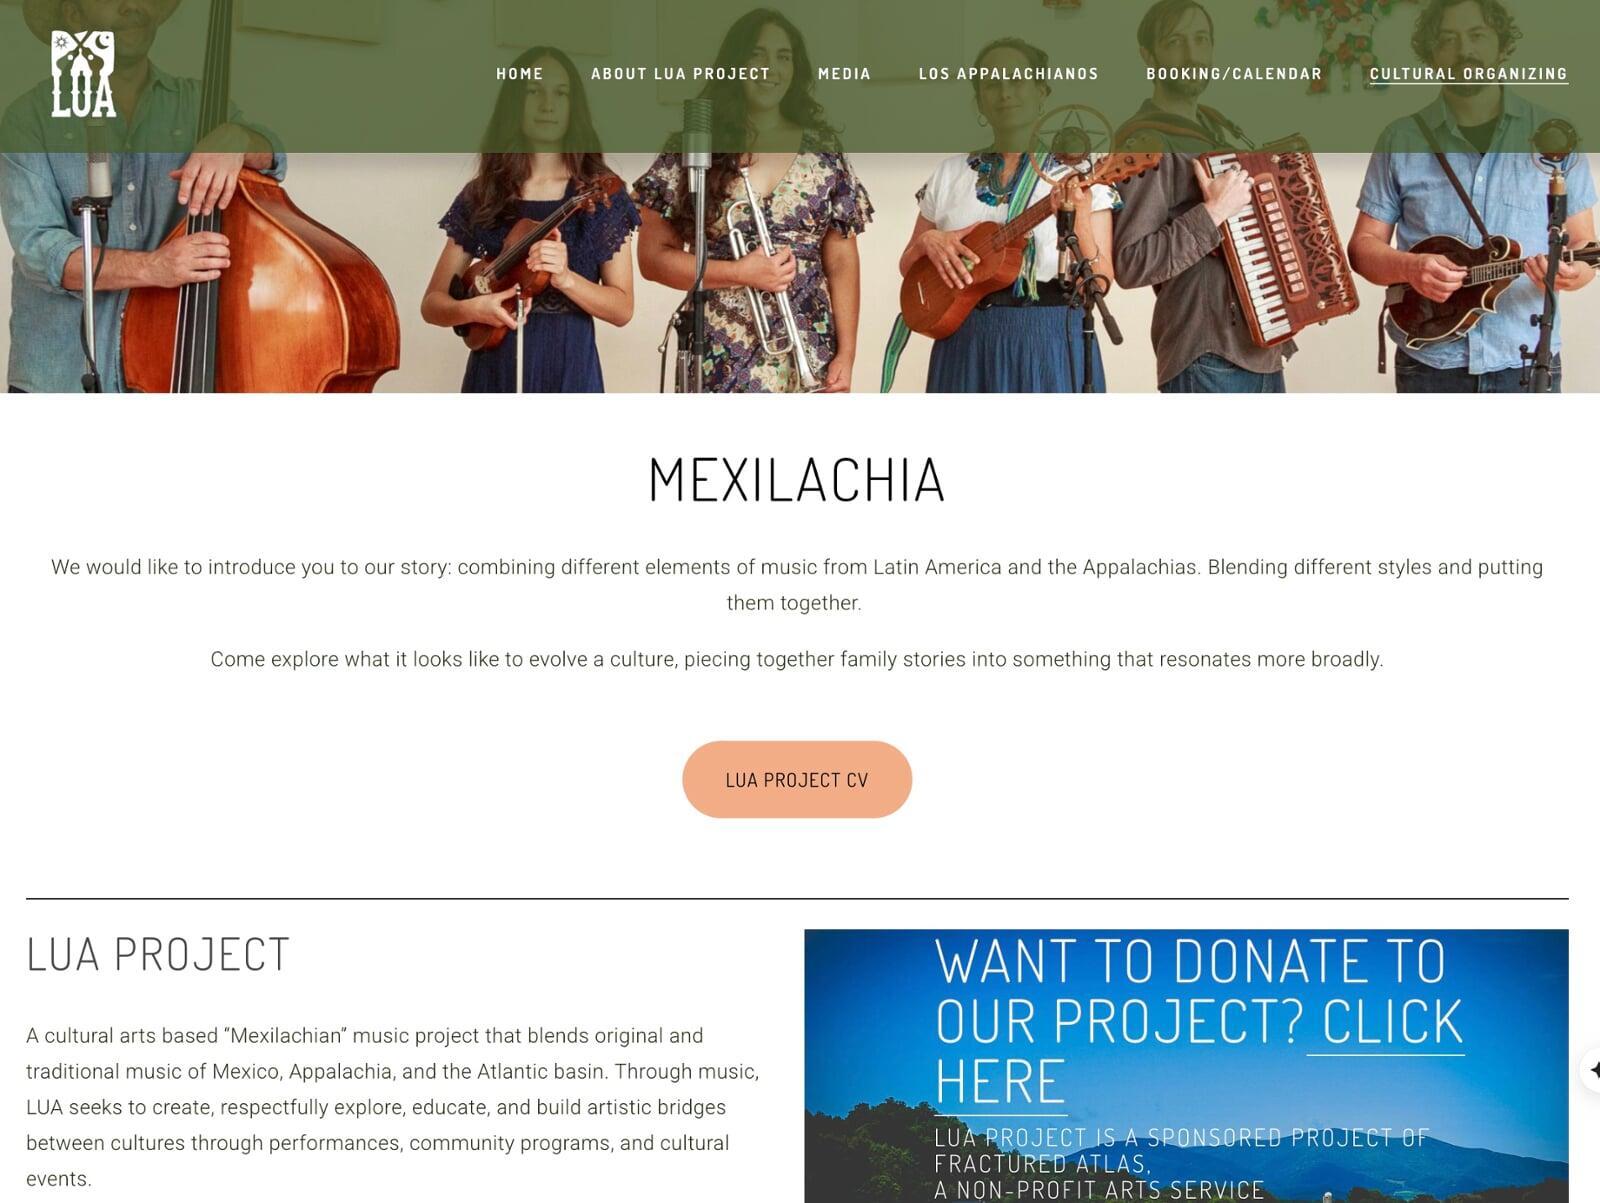
Task: Navigate to the MEDIA section
Action: [x=844, y=74]
